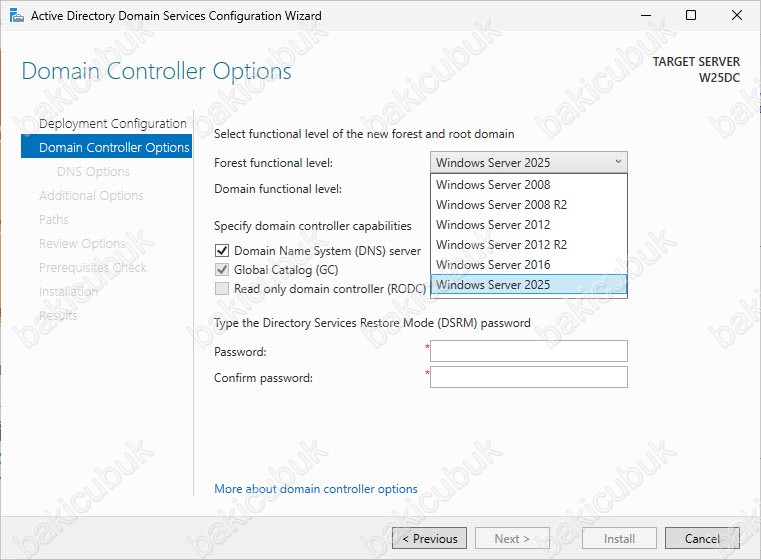The height and width of the screenshot is (560, 761).
Task: Expand the Forest functional level dropdown arrow
Action: point(618,162)
